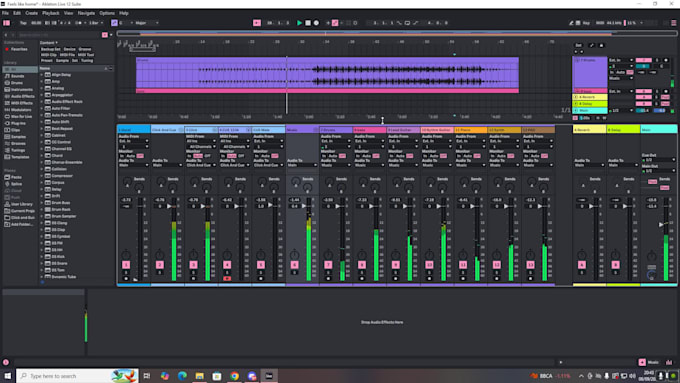Screen dimensions: 680x383
Task: Click the pink Automation Arm icon in transport
Action: pyautogui.click(x=335, y=23)
